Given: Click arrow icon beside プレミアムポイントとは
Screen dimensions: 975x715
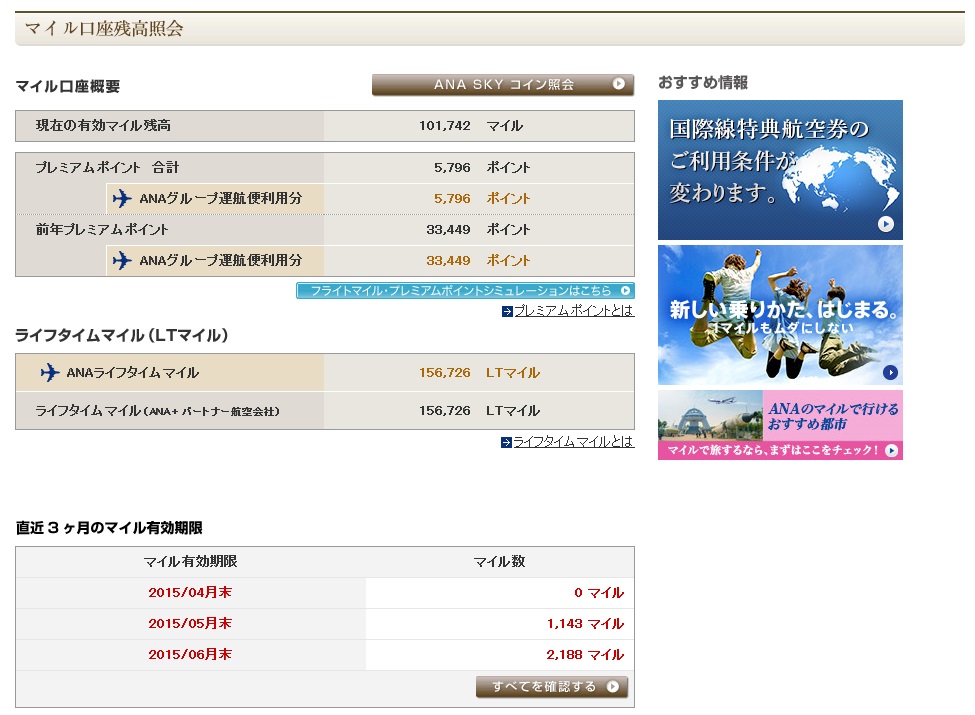Looking at the screenshot, I should (507, 311).
